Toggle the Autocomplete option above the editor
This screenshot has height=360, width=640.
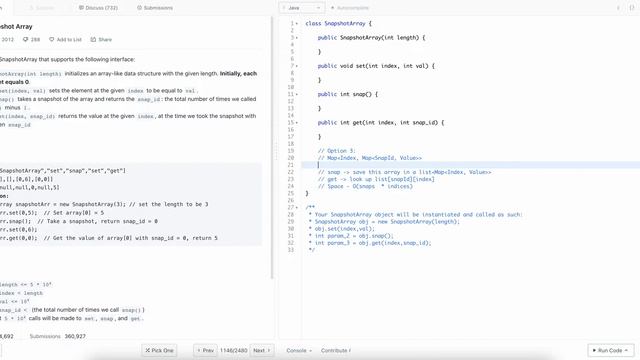click(349, 8)
